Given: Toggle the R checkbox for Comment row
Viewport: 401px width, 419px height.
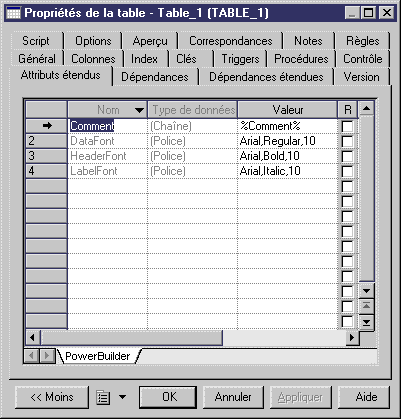Looking at the screenshot, I should [x=347, y=126].
